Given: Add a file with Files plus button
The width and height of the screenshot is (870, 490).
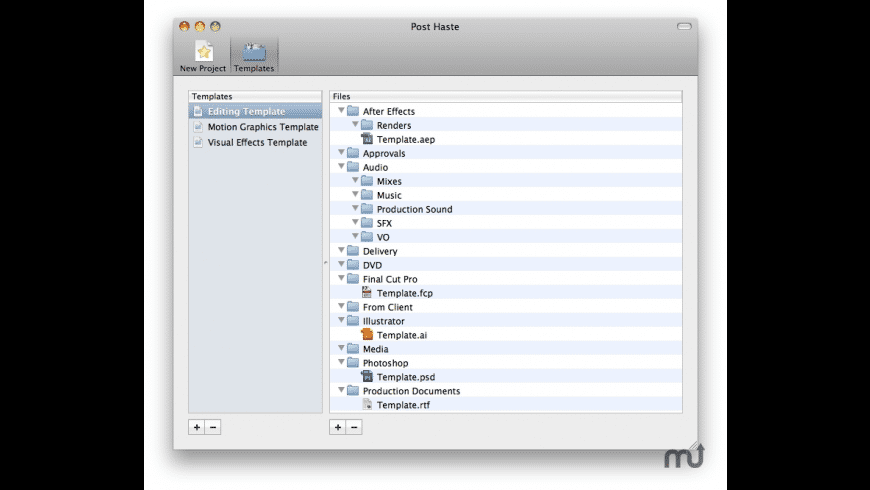Looking at the screenshot, I should 338,427.
